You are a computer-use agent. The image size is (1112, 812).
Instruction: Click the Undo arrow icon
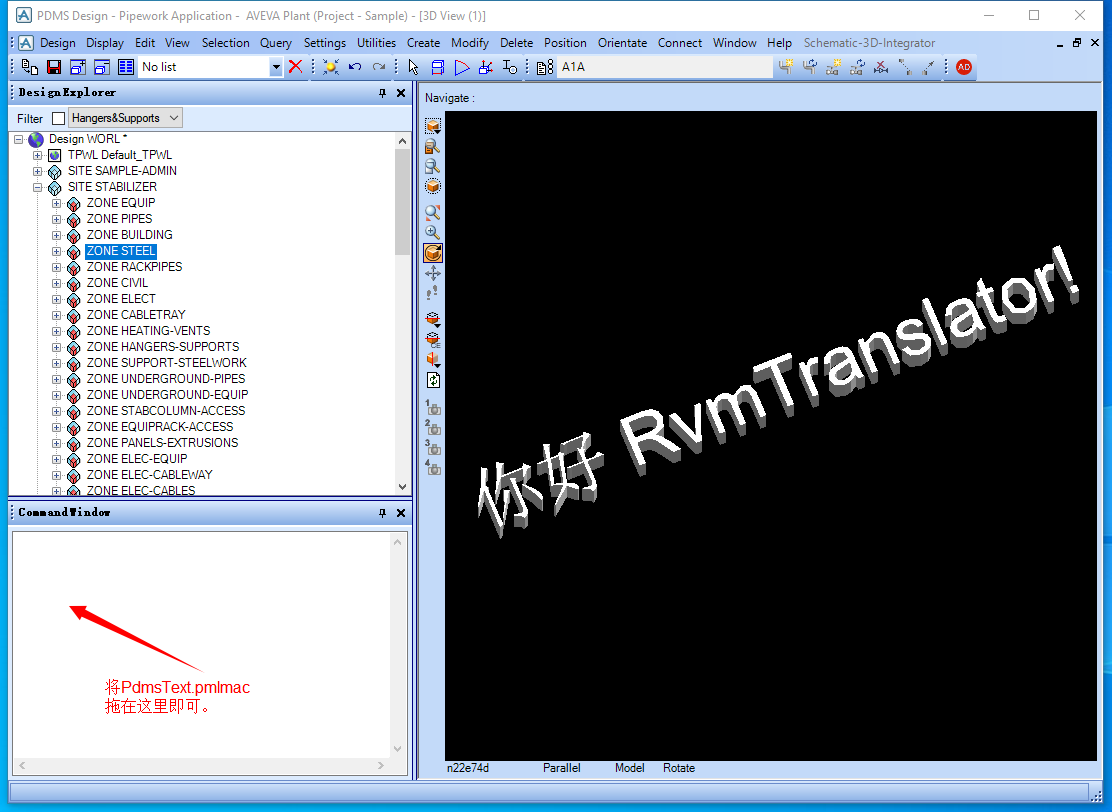(355, 67)
